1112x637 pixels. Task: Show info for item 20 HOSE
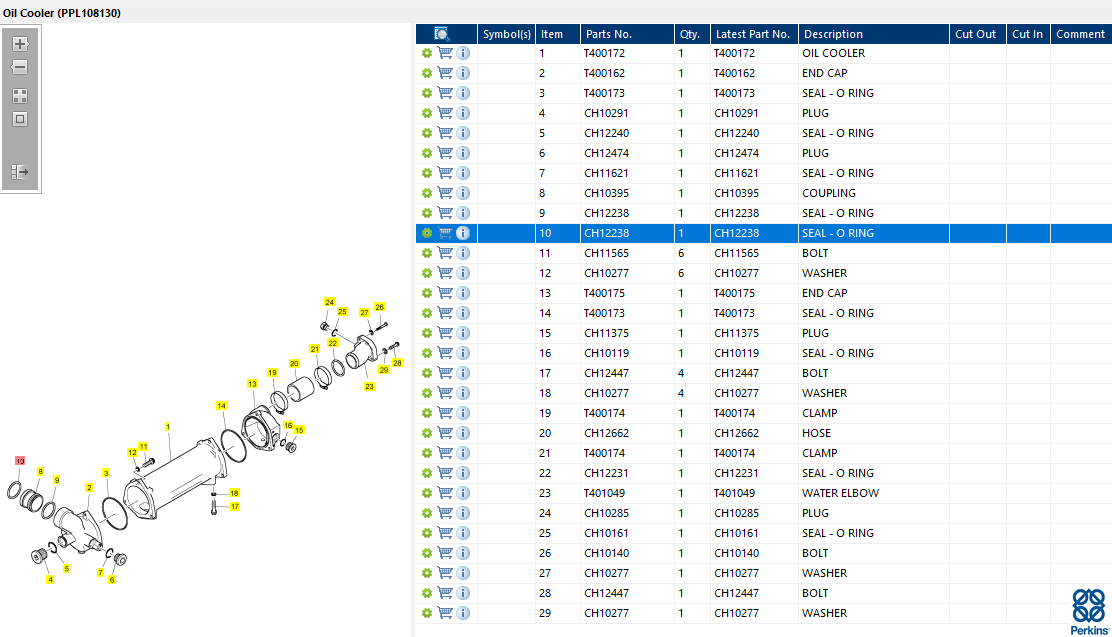[x=463, y=433]
